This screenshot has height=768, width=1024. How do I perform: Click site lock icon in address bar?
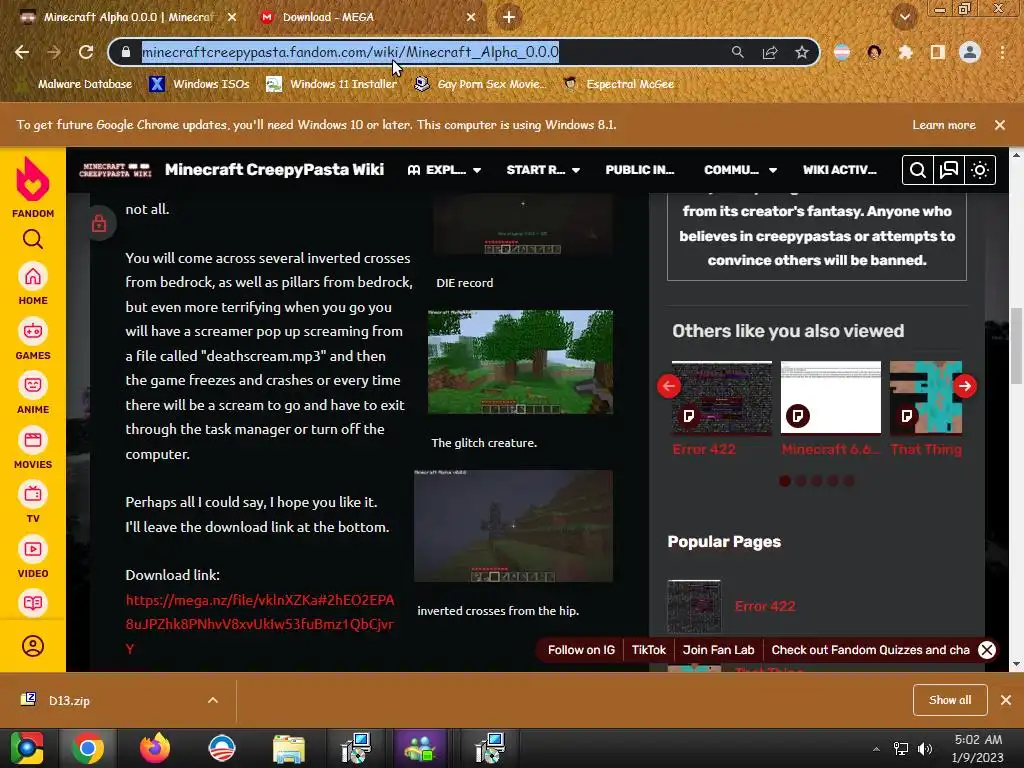[x=127, y=52]
